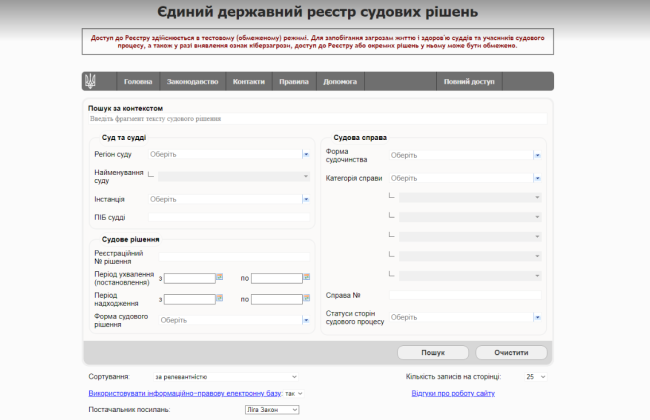The image size is (650, 420).
Task: Open the Допомога menu item
Action: click(340, 82)
